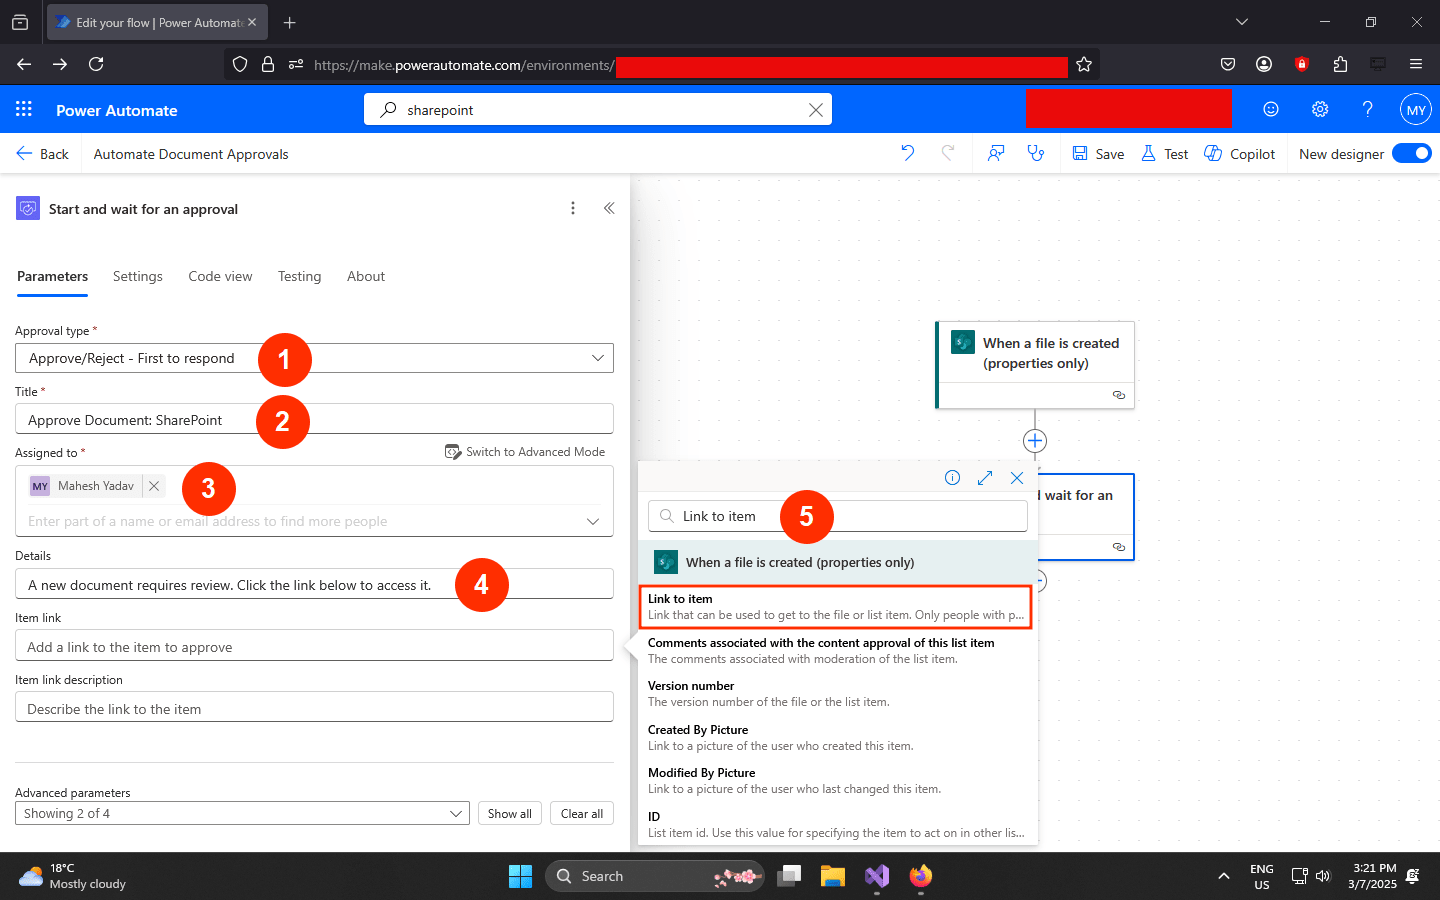Show hidden system tray icons

tap(1223, 876)
